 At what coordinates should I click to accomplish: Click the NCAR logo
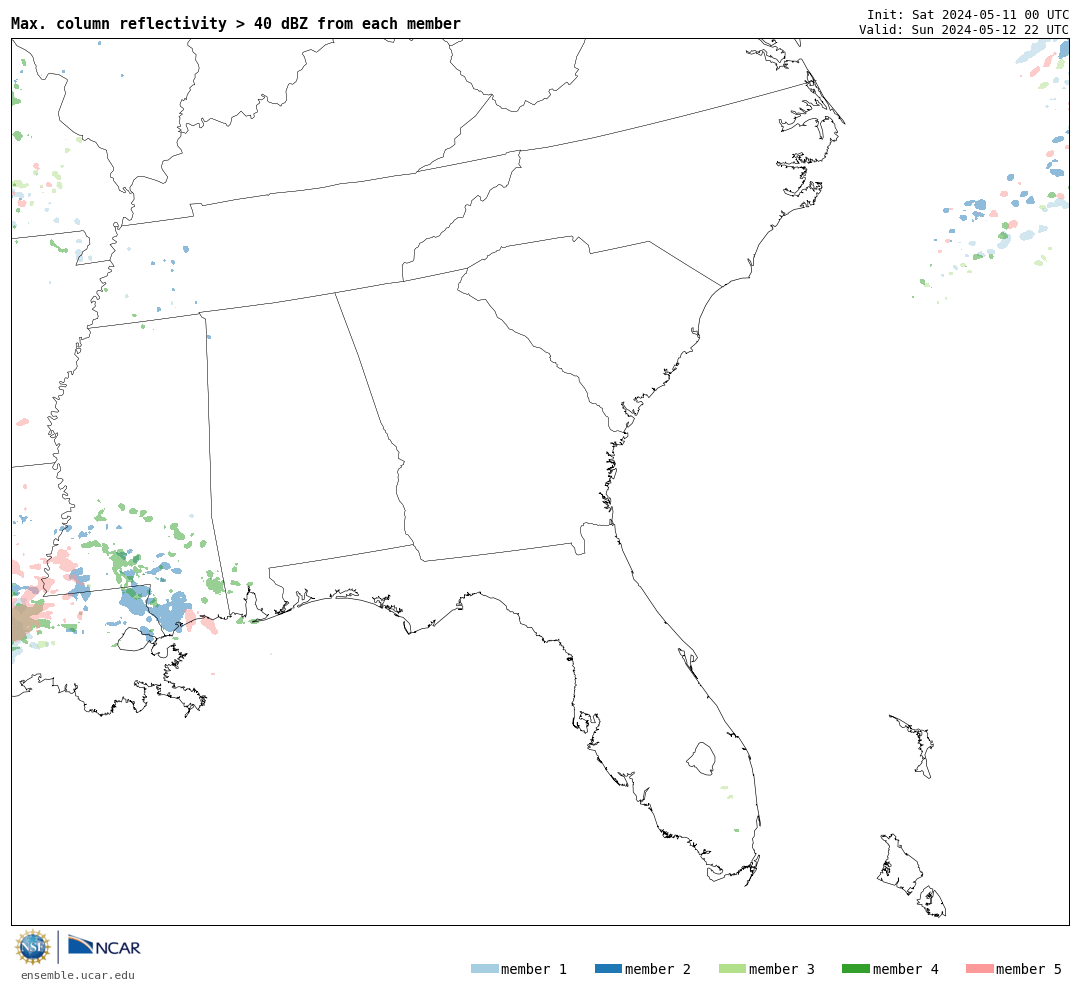coord(104,946)
